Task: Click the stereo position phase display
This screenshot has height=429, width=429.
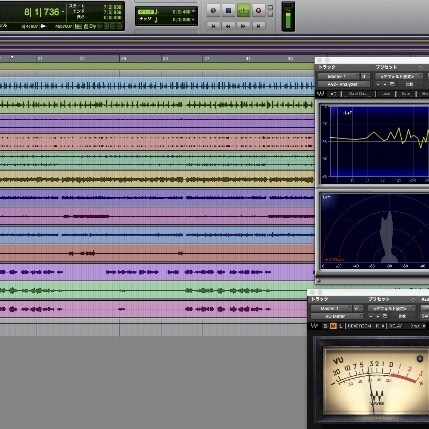Action: point(375,231)
